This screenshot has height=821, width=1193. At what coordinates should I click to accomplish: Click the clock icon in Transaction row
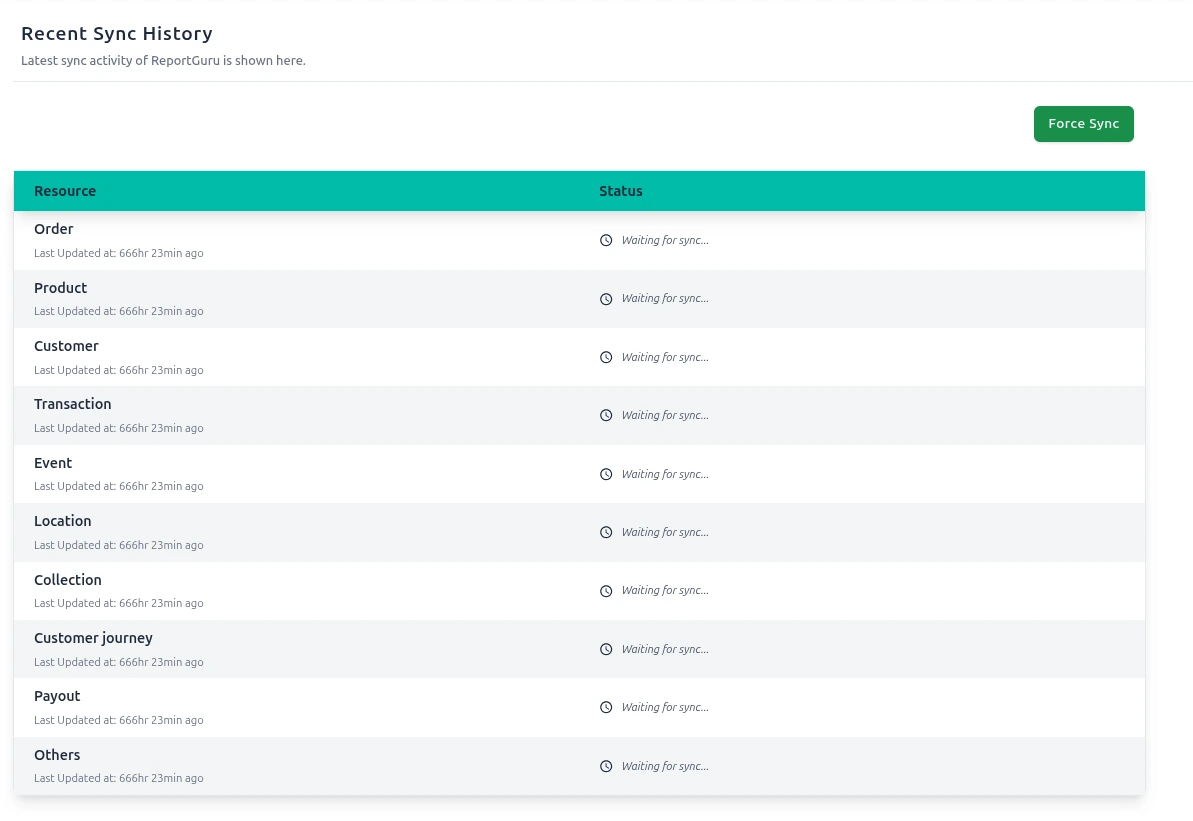click(606, 415)
